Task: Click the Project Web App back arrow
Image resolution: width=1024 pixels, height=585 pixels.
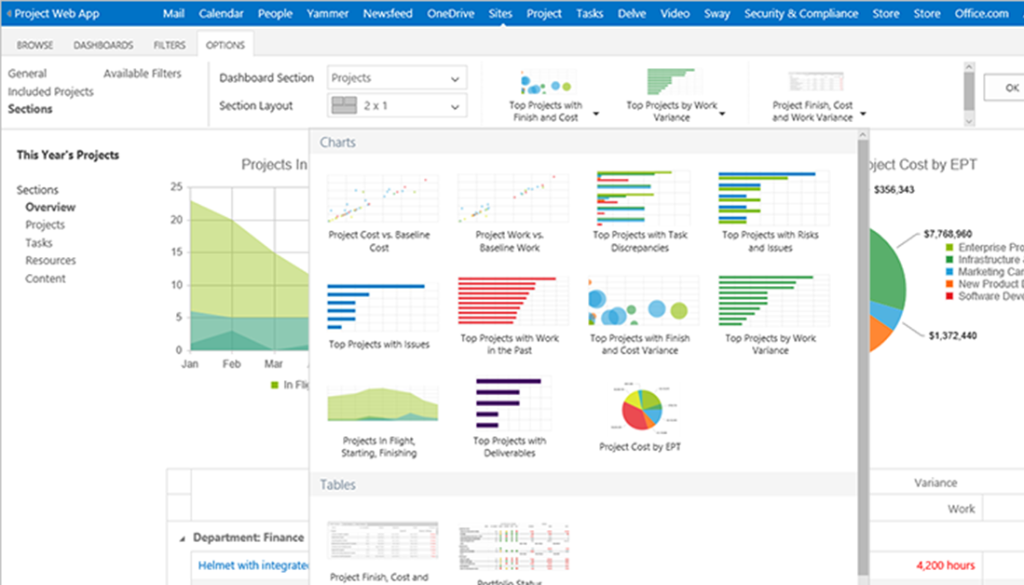Action: [8, 13]
